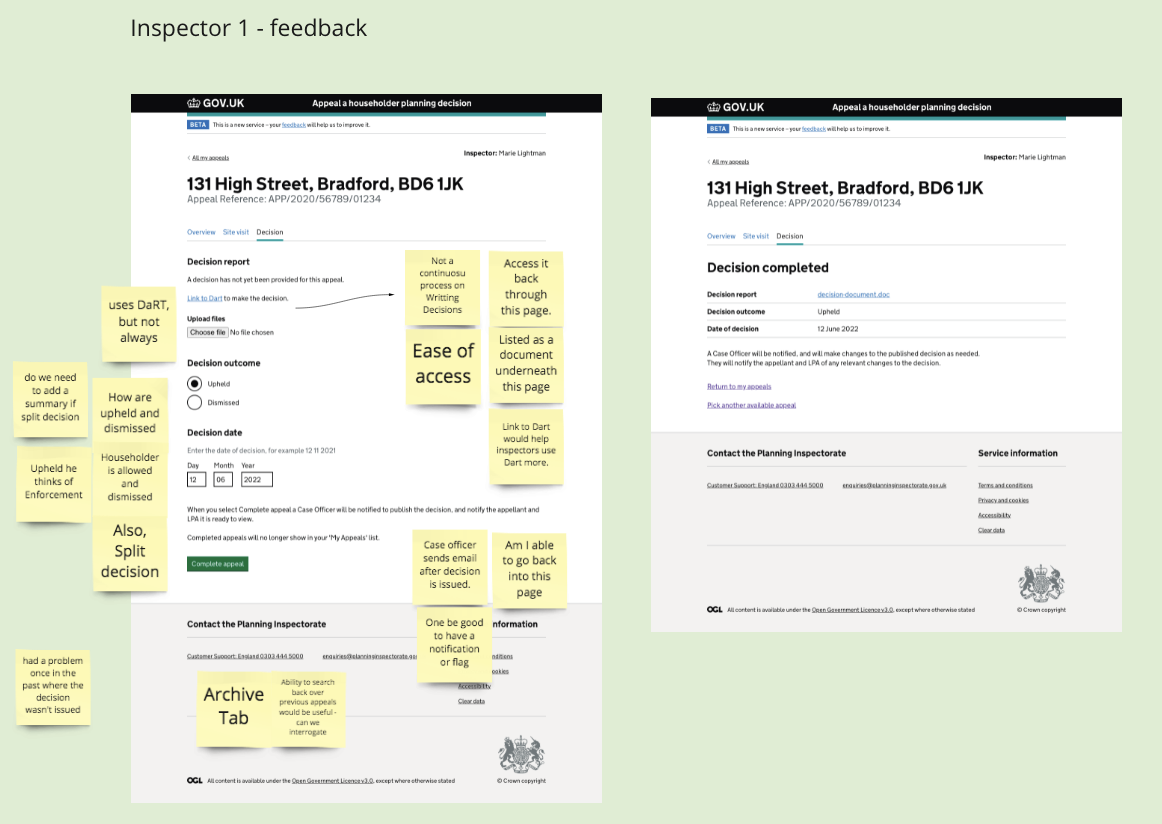Click the Clear data link under Service information
Image resolution: width=1162 pixels, height=824 pixels.
(991, 530)
